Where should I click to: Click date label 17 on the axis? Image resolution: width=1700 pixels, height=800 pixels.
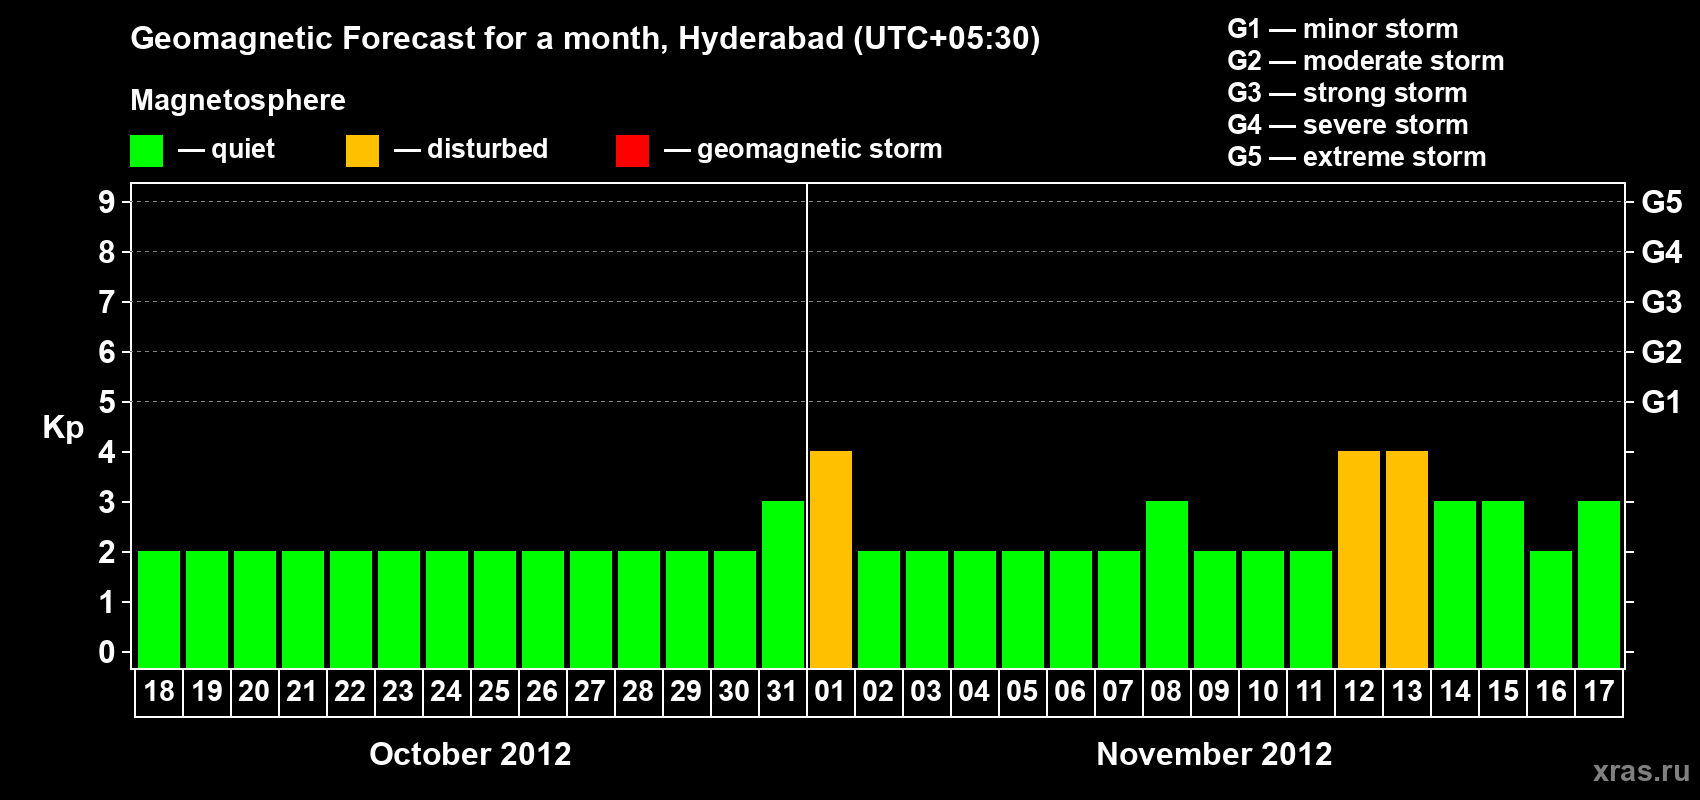pos(1599,692)
